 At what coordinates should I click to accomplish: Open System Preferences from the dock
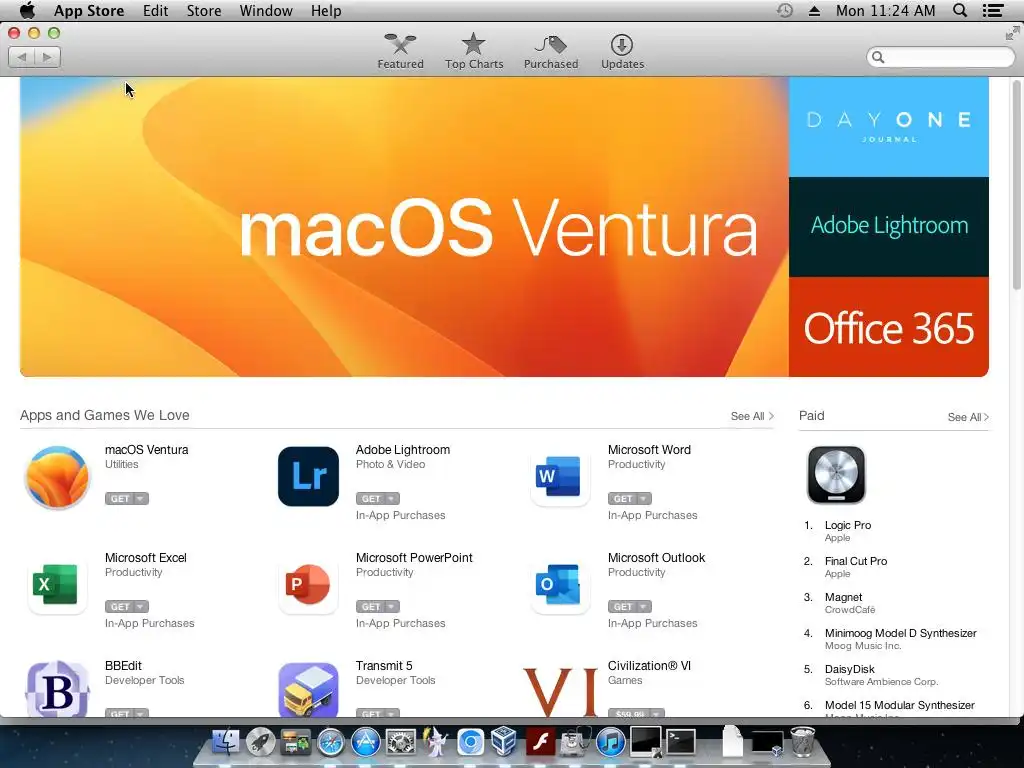[400, 742]
